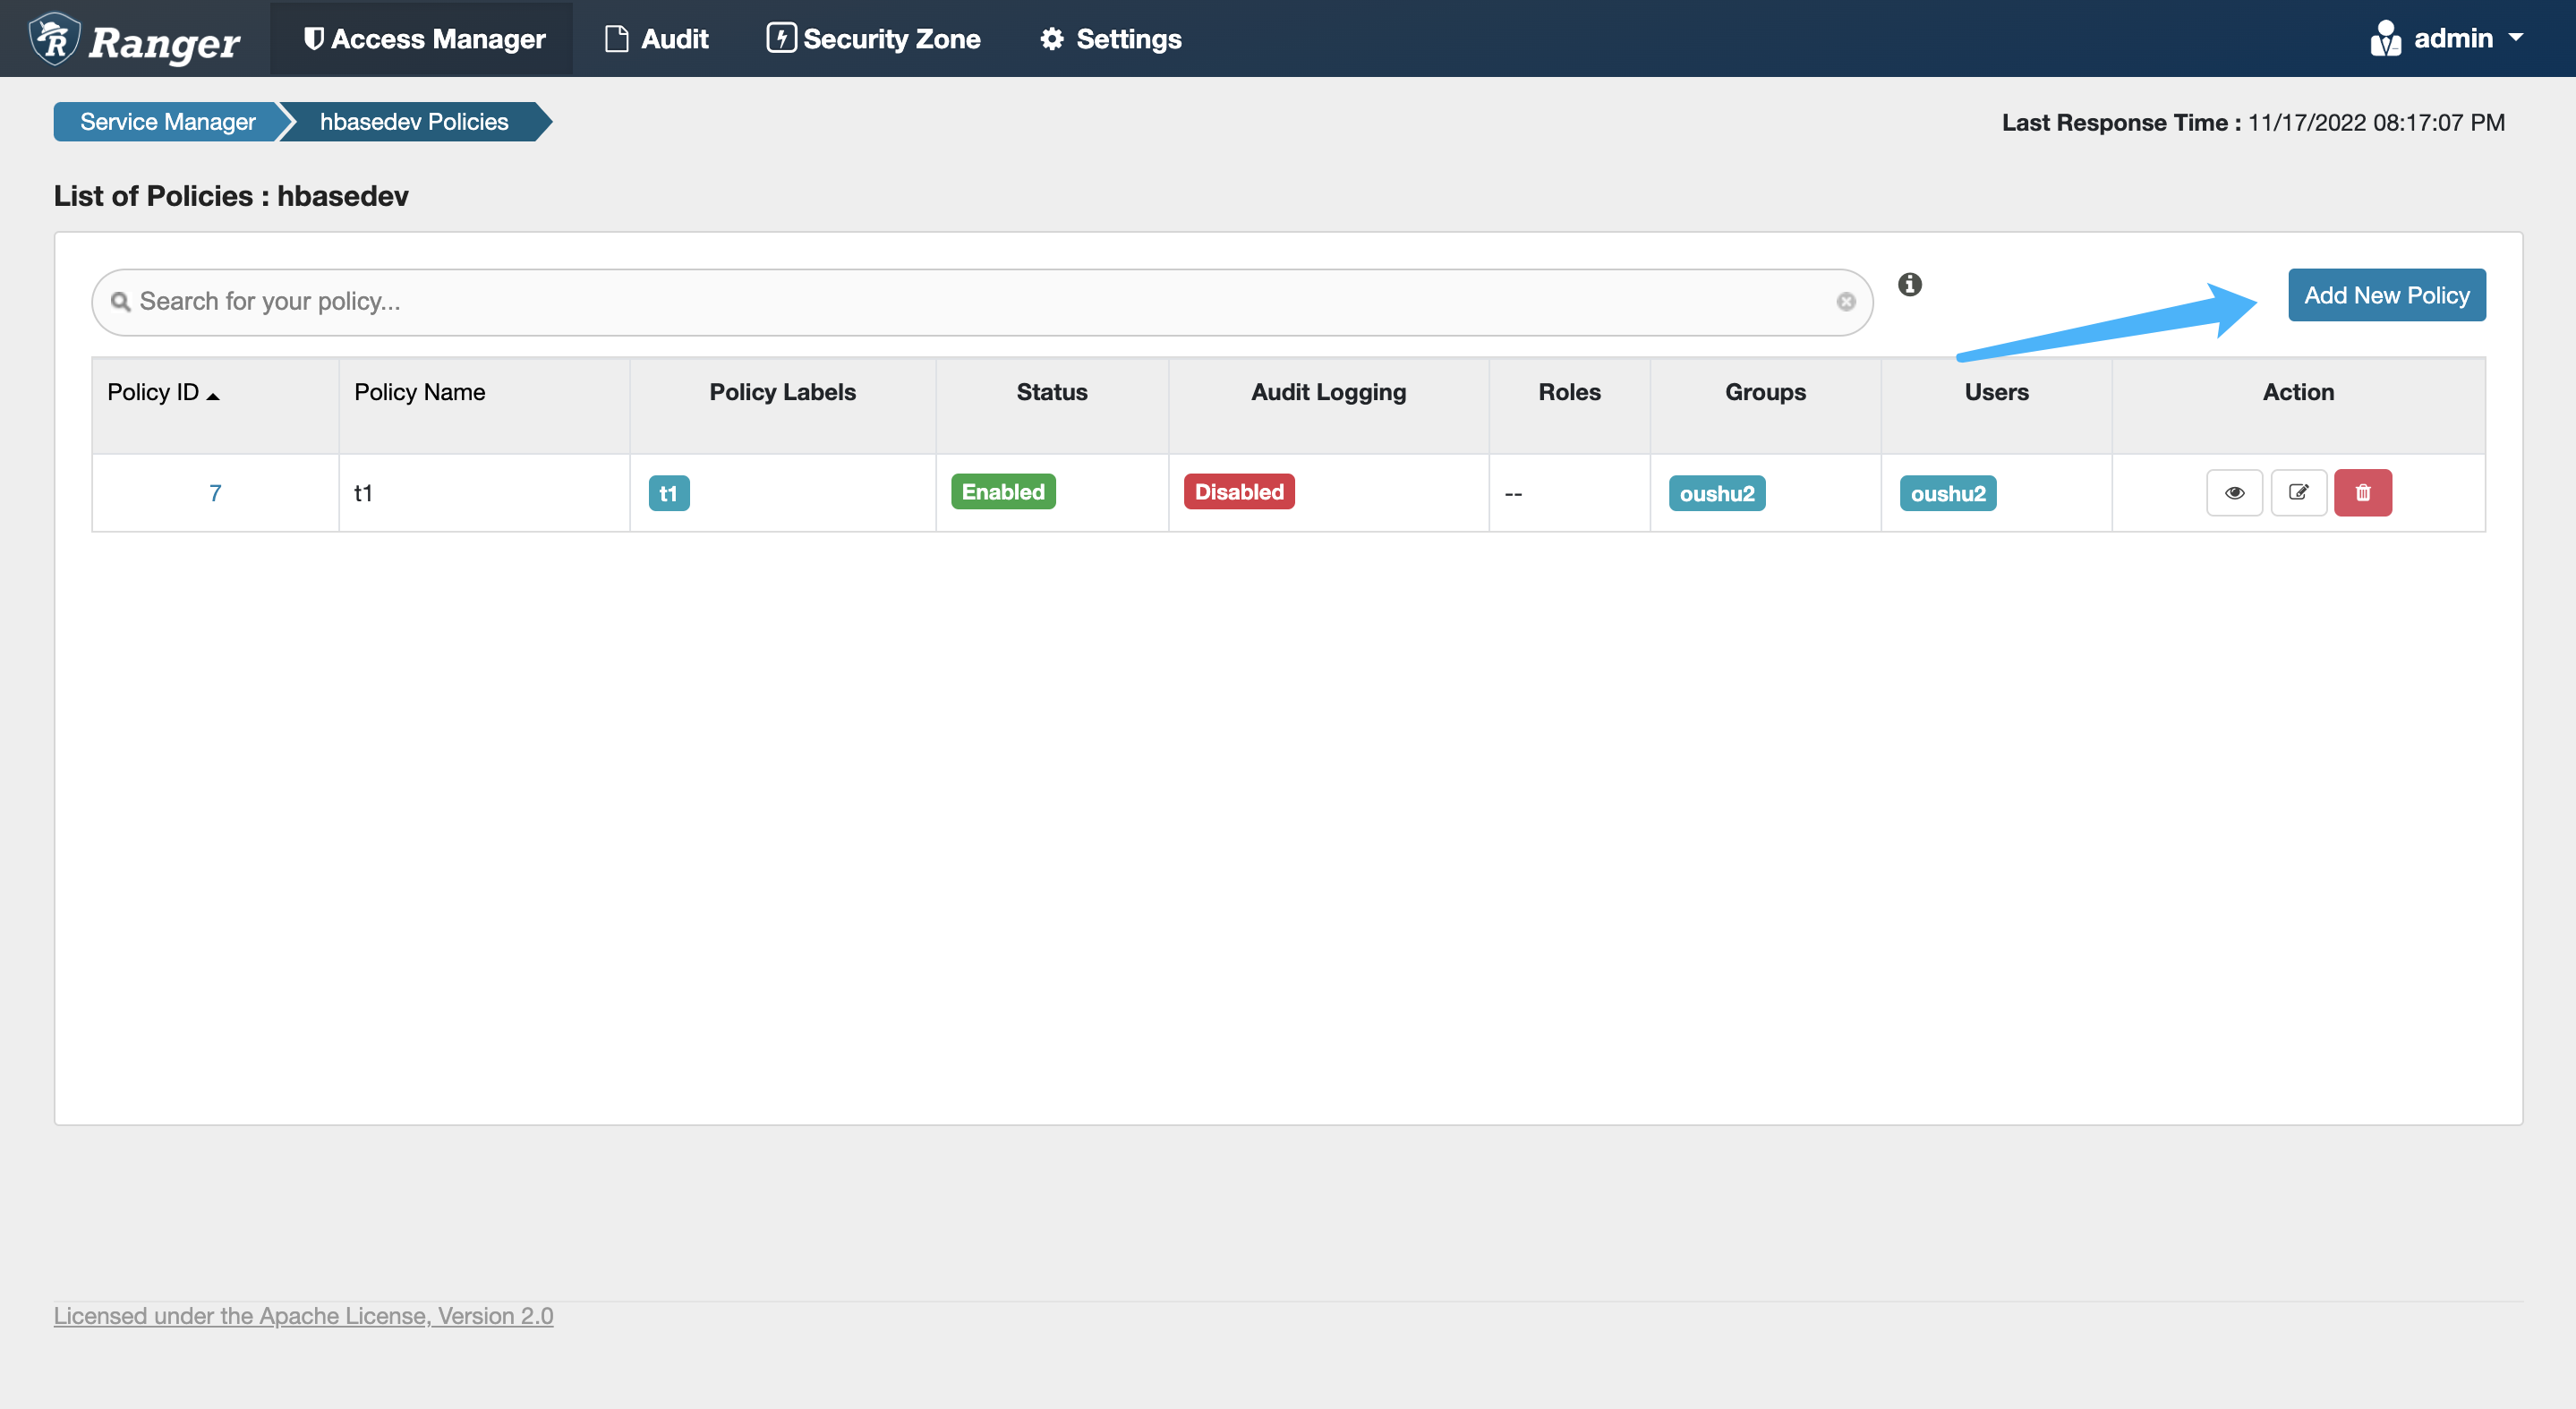
Task: Click the Ranger logo
Action: (x=134, y=39)
